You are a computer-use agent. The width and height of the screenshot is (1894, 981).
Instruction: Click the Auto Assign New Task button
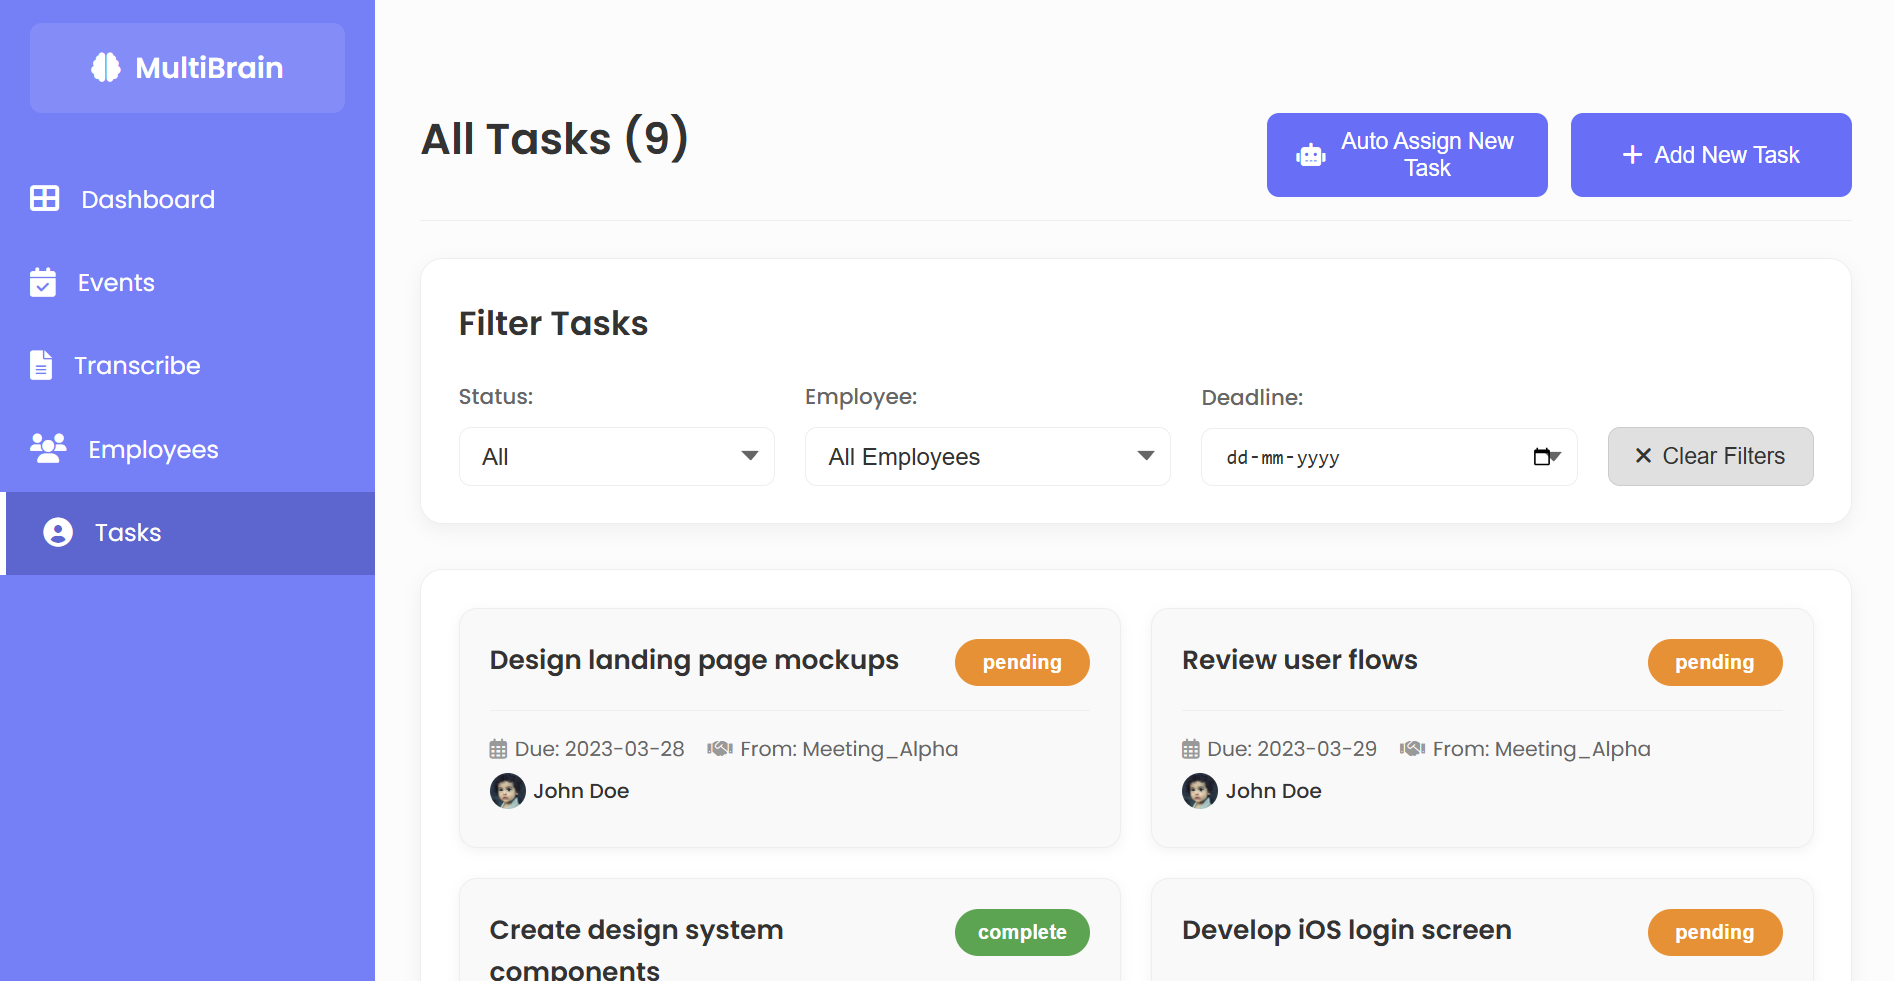click(x=1407, y=155)
